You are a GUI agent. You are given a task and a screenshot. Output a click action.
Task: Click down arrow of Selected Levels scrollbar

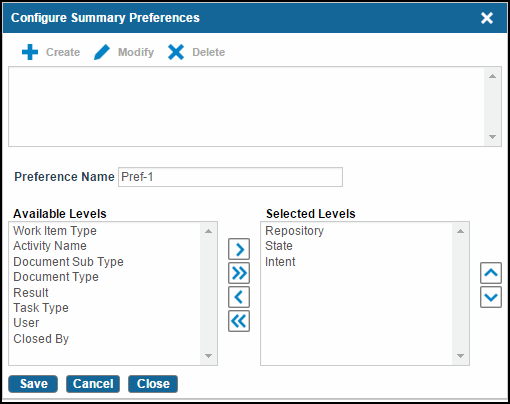pyautogui.click(x=460, y=356)
